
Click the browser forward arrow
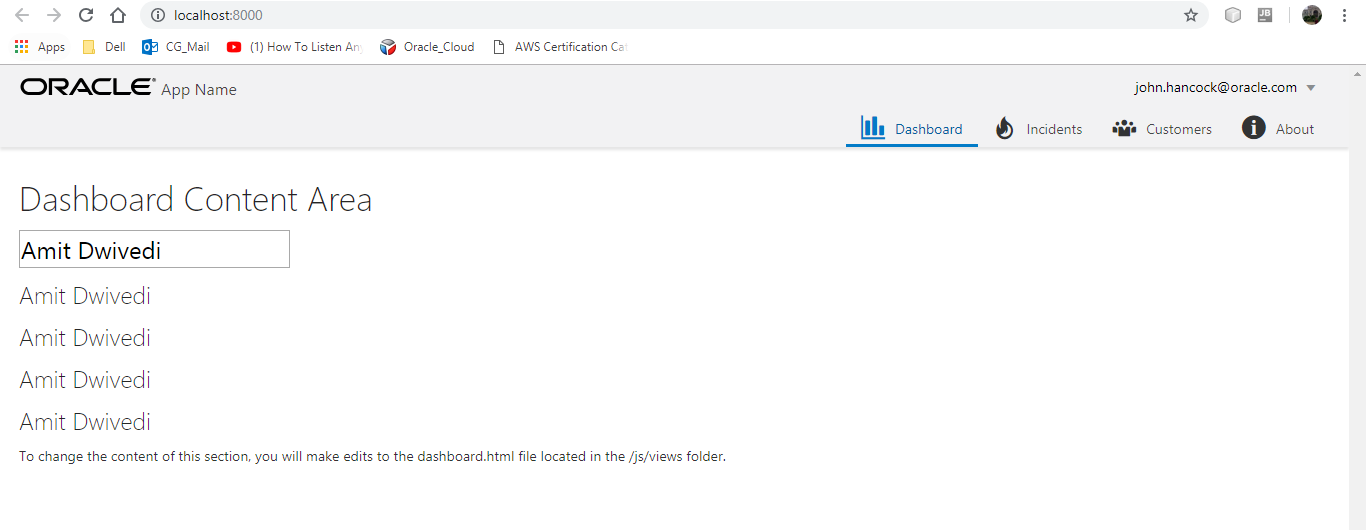pyautogui.click(x=54, y=15)
